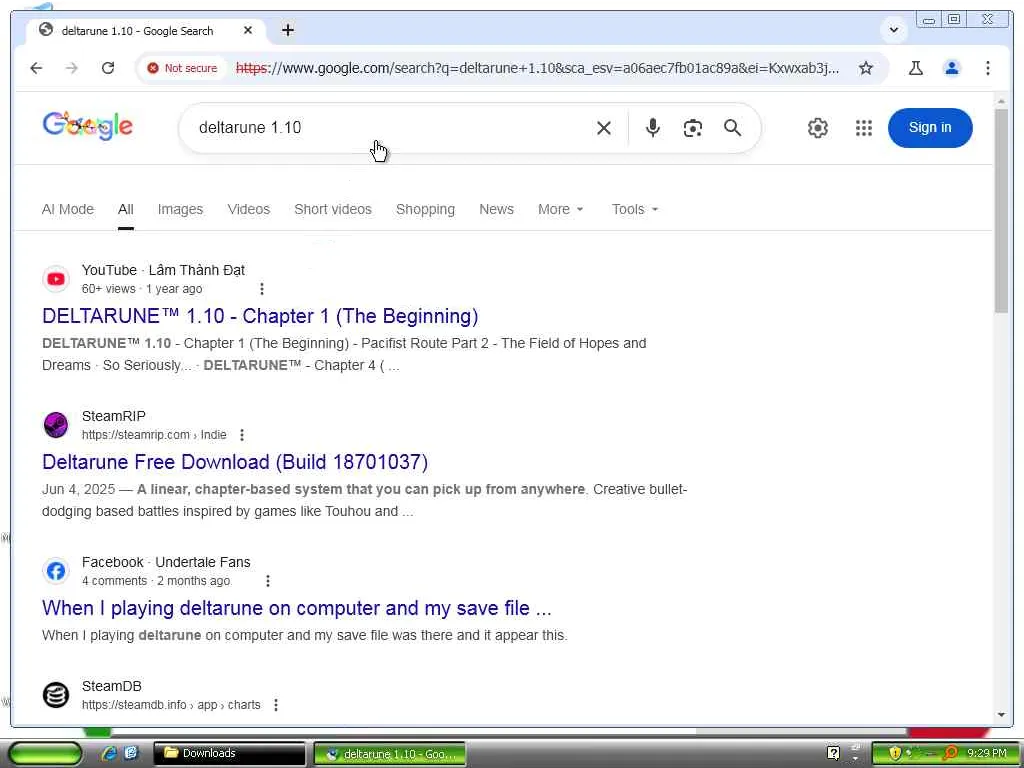Open a new browser tab
Image resolution: width=1024 pixels, height=768 pixels.
(x=287, y=30)
